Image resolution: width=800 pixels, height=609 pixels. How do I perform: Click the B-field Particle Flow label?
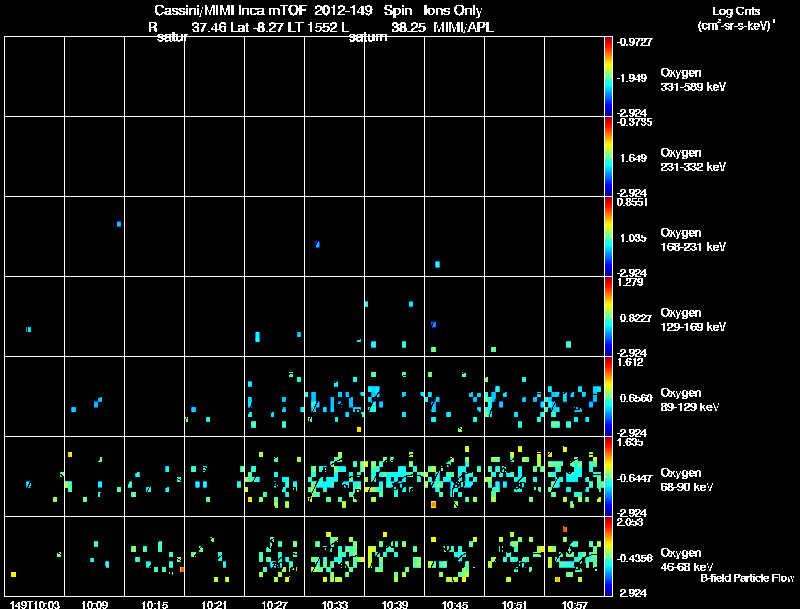click(747, 578)
